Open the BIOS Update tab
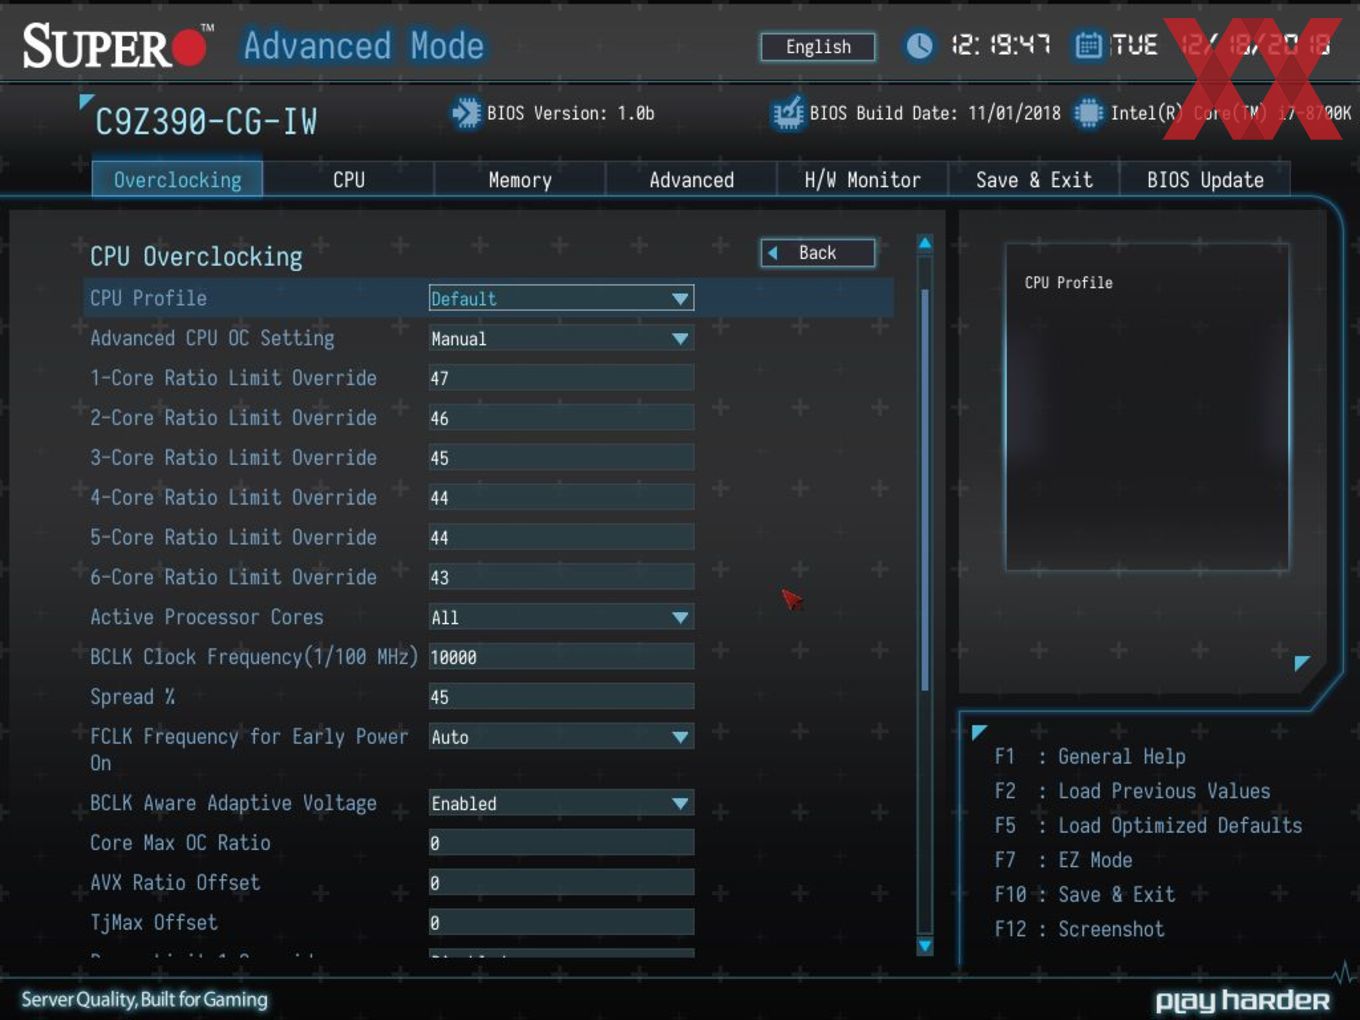The image size is (1360, 1020). pyautogui.click(x=1205, y=180)
